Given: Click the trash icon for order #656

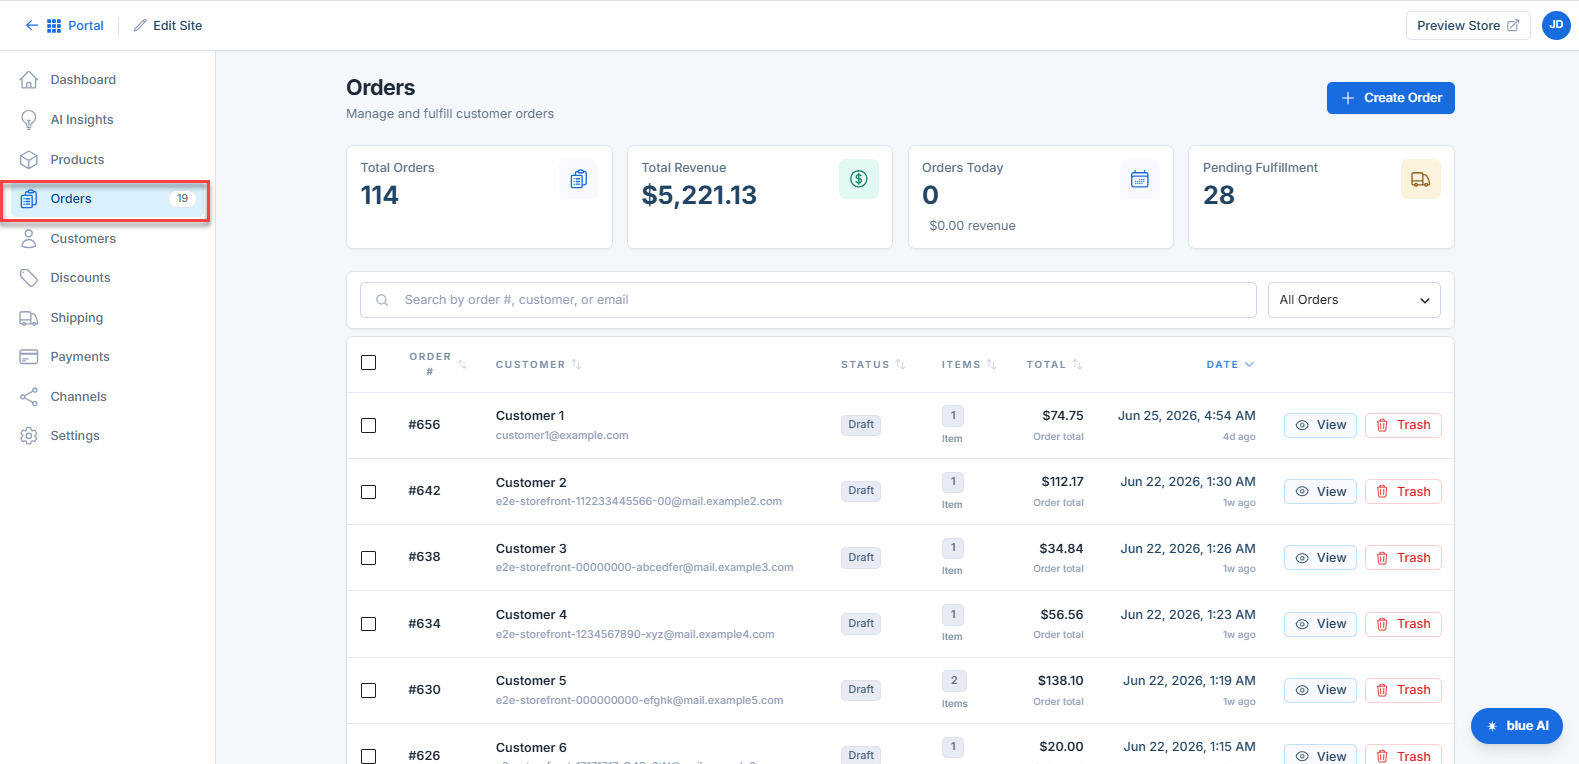Looking at the screenshot, I should [1382, 425].
